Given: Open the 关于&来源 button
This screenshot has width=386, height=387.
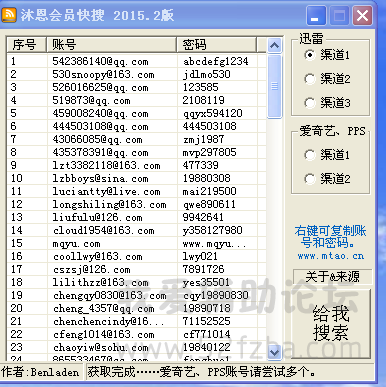Looking at the screenshot, I should click(332, 277).
